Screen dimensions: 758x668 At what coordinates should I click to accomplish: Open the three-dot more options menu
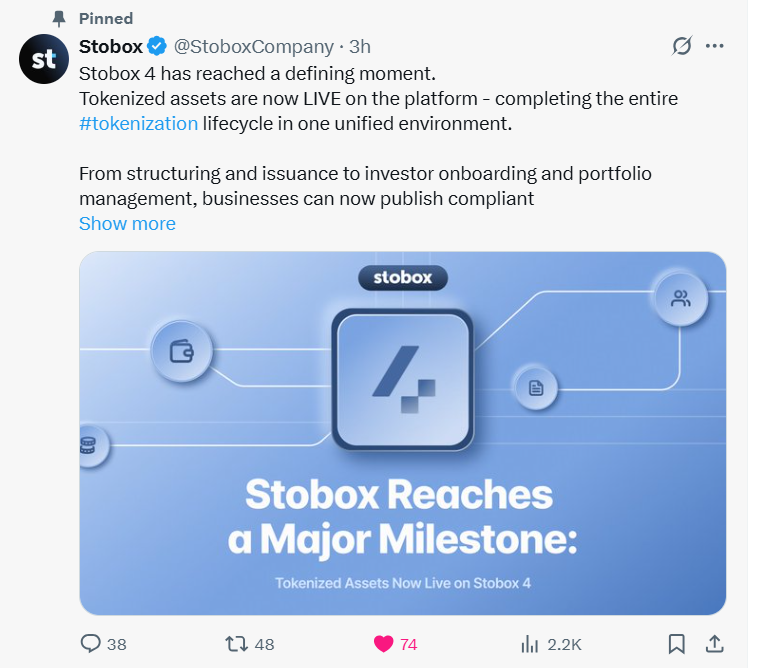coord(714,46)
